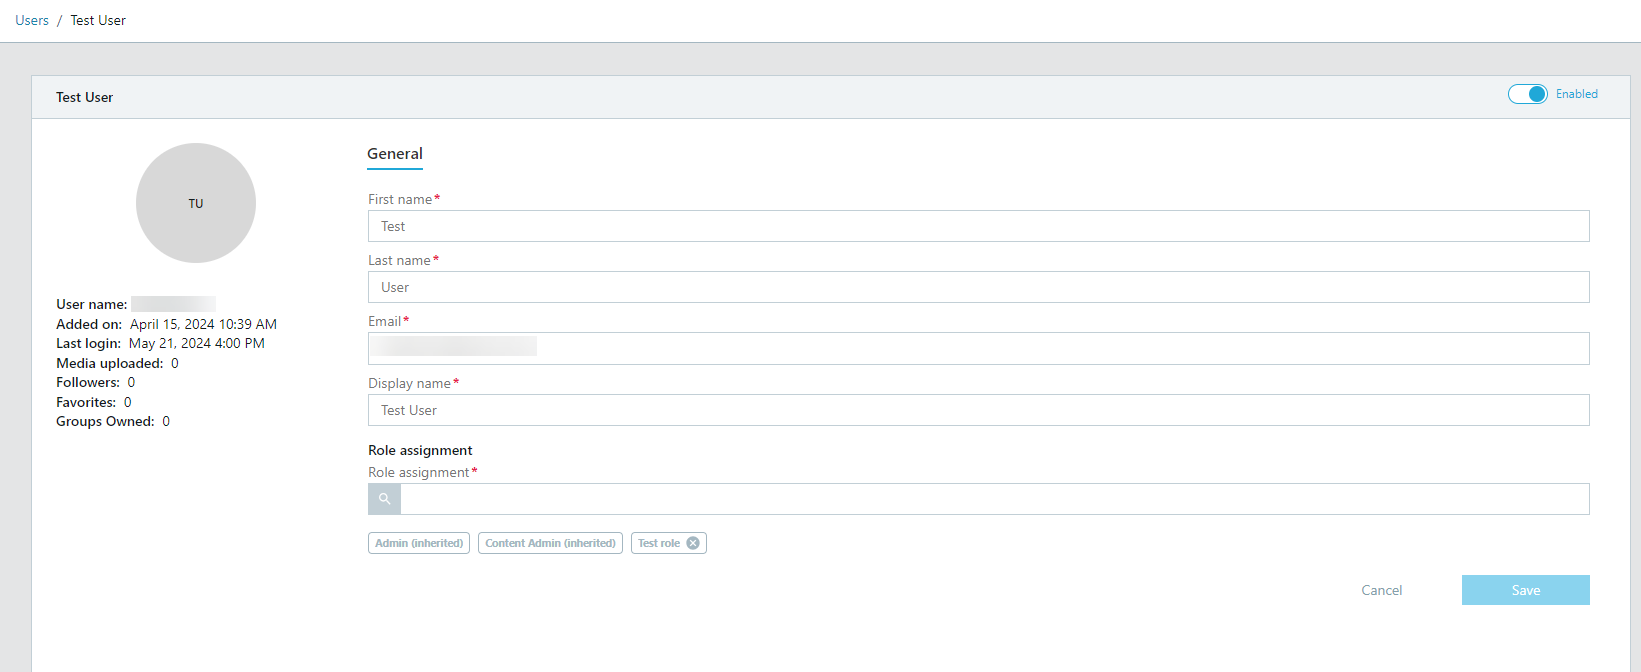Screen dimensions: 1641x672
Task: Click the Test role tag label
Action: [x=659, y=543]
